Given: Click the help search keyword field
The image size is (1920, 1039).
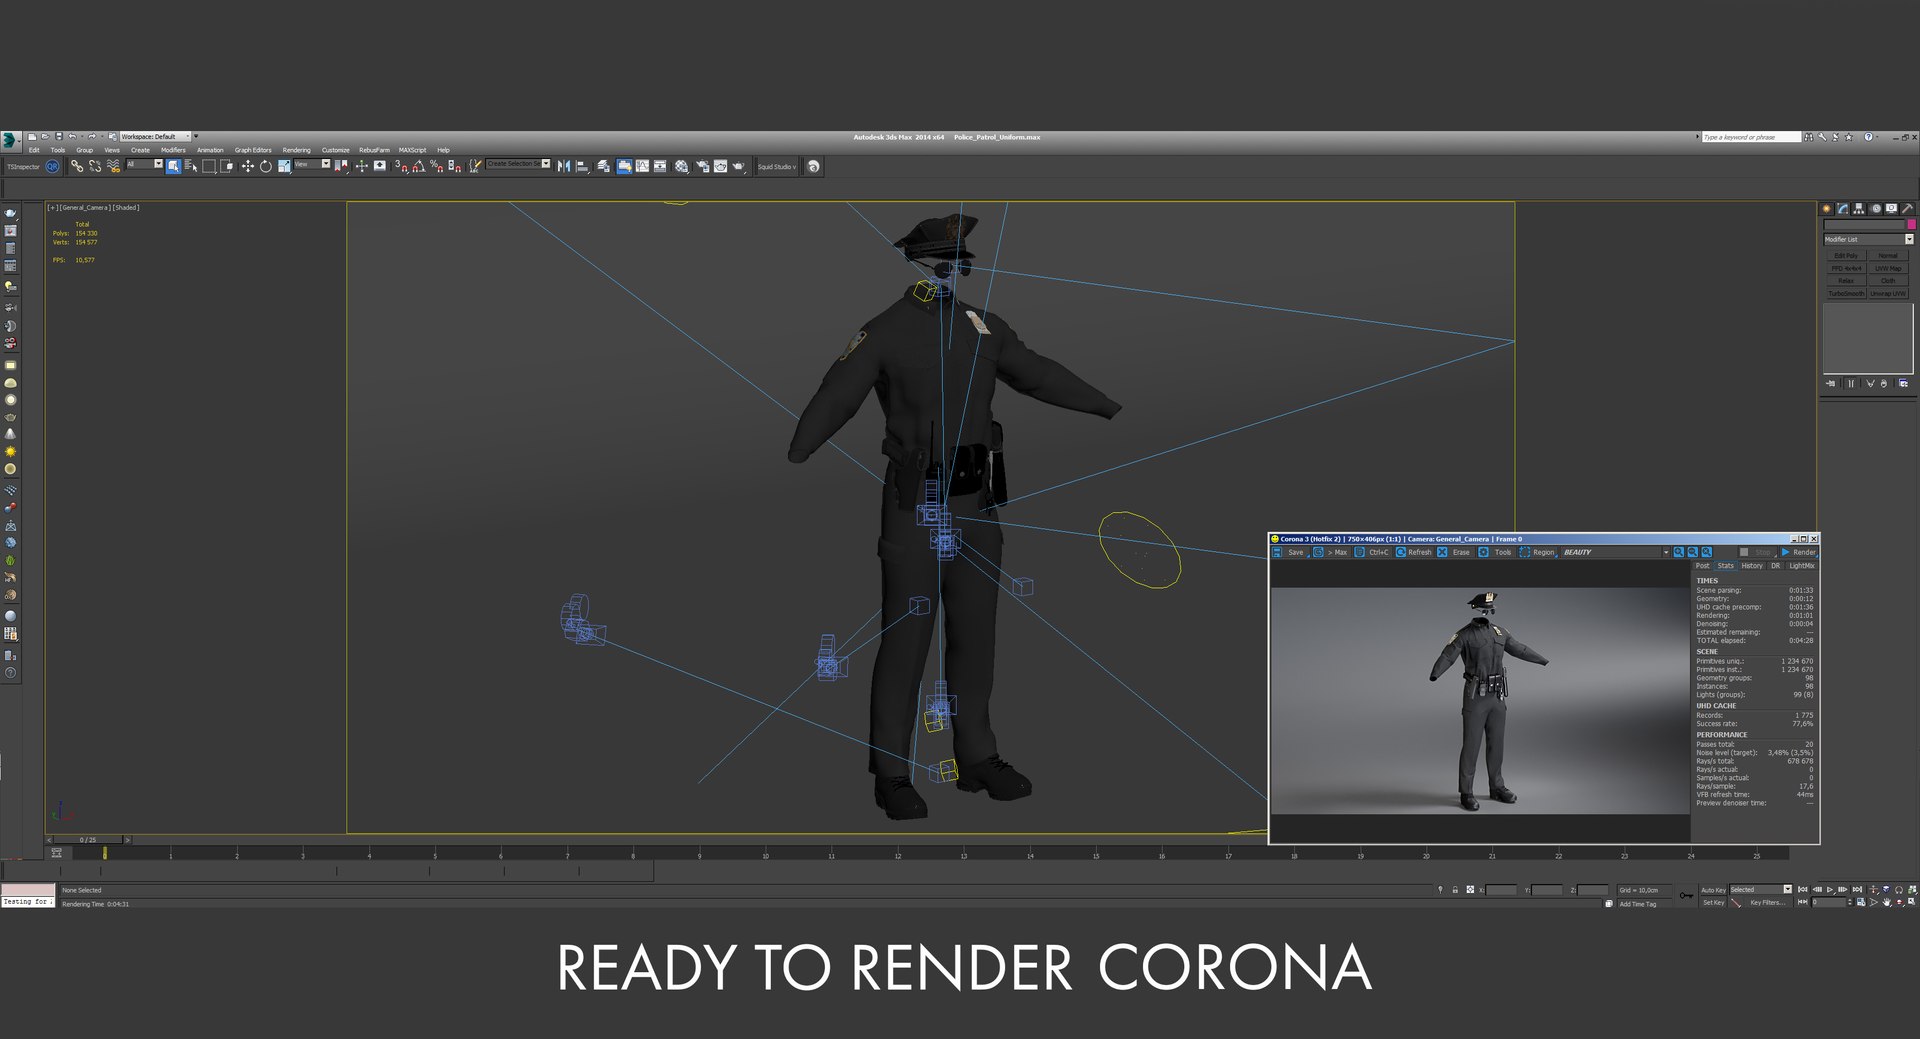Looking at the screenshot, I should pos(1750,136).
